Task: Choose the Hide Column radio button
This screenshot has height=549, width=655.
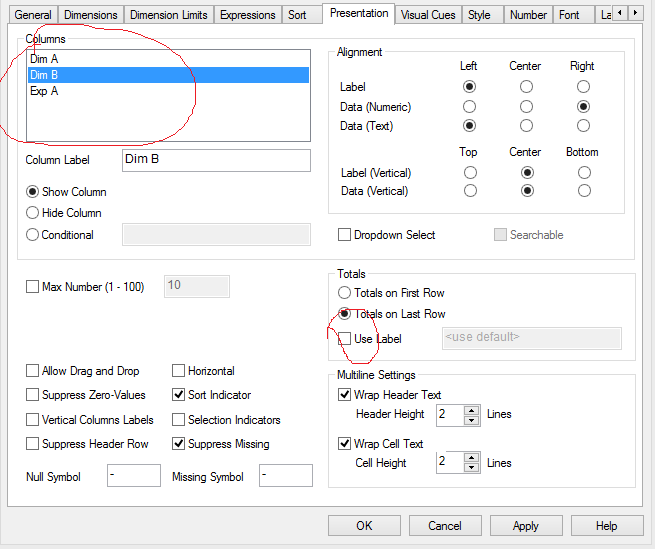Action: (33, 213)
